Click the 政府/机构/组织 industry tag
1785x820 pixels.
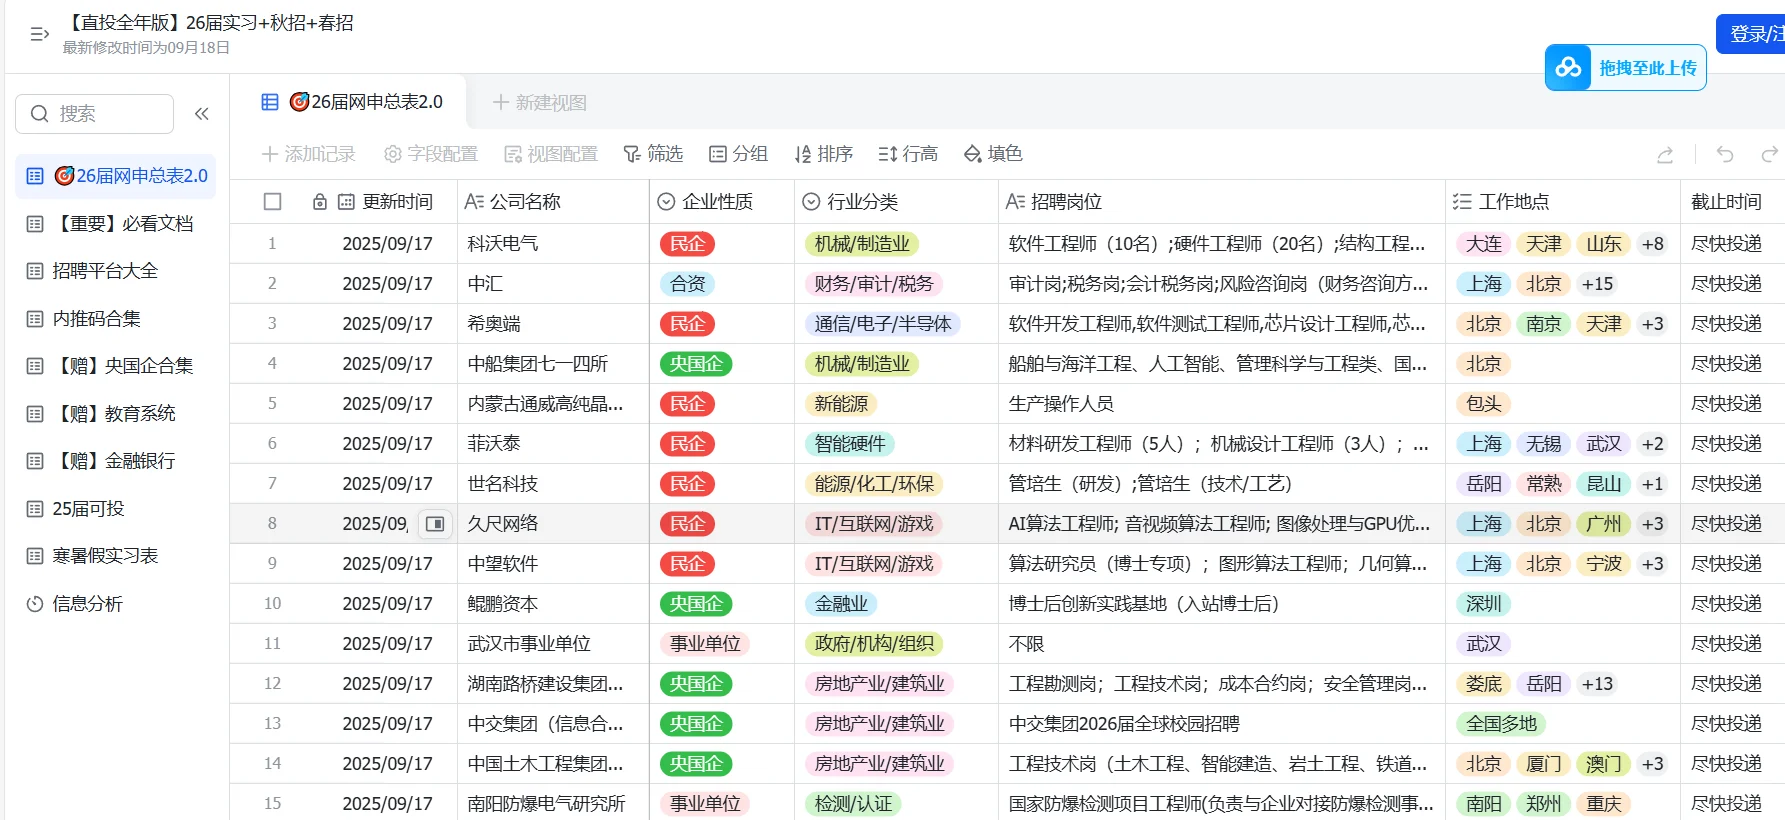click(x=874, y=644)
